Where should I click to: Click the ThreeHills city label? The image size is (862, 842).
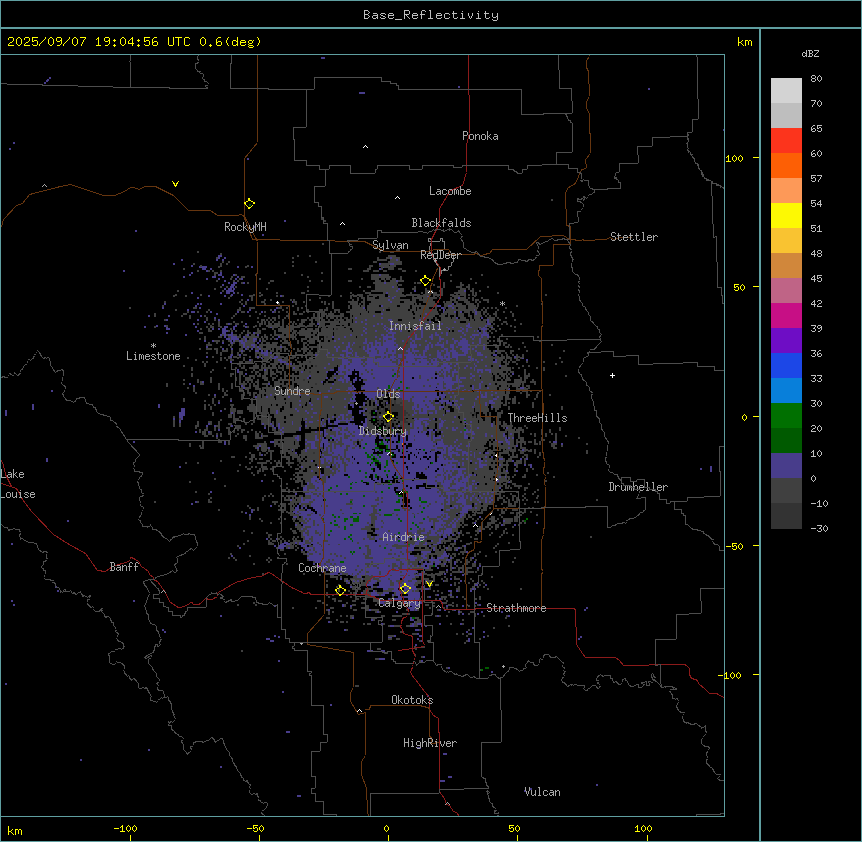537,418
